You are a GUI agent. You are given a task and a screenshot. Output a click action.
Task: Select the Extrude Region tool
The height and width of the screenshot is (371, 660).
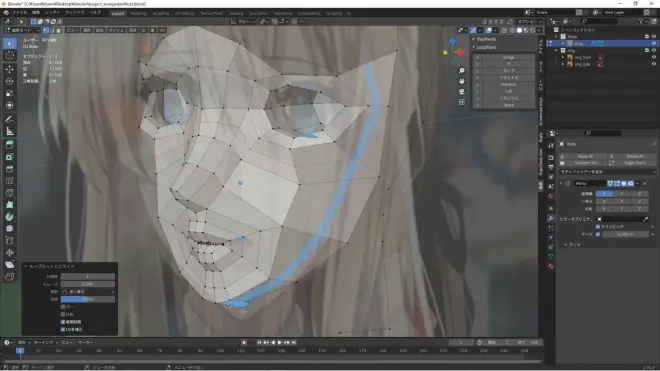(x=10, y=145)
